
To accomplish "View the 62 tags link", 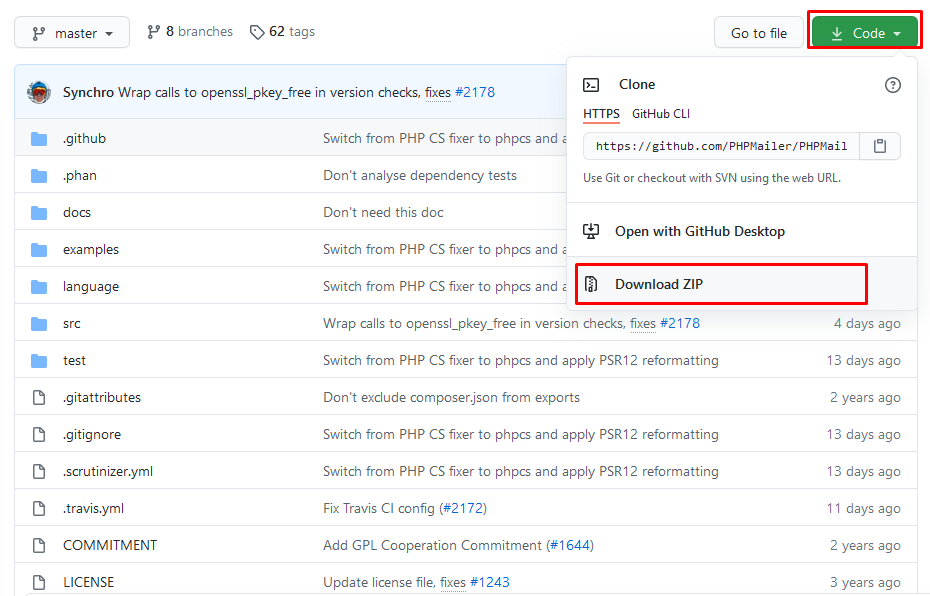I will coord(282,31).
